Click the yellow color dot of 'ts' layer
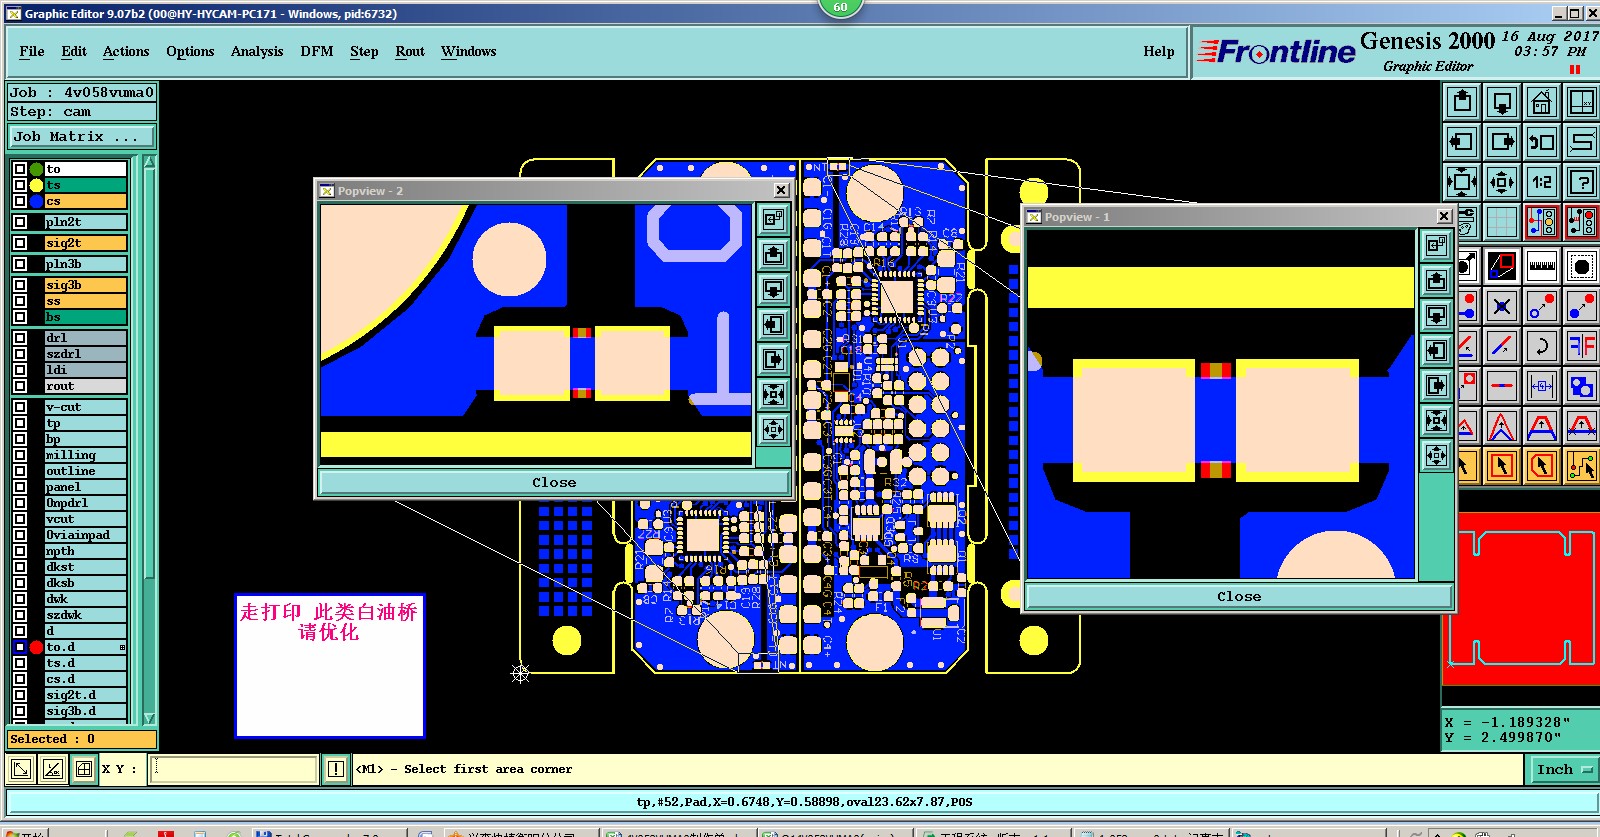This screenshot has width=1600, height=837. [x=37, y=185]
